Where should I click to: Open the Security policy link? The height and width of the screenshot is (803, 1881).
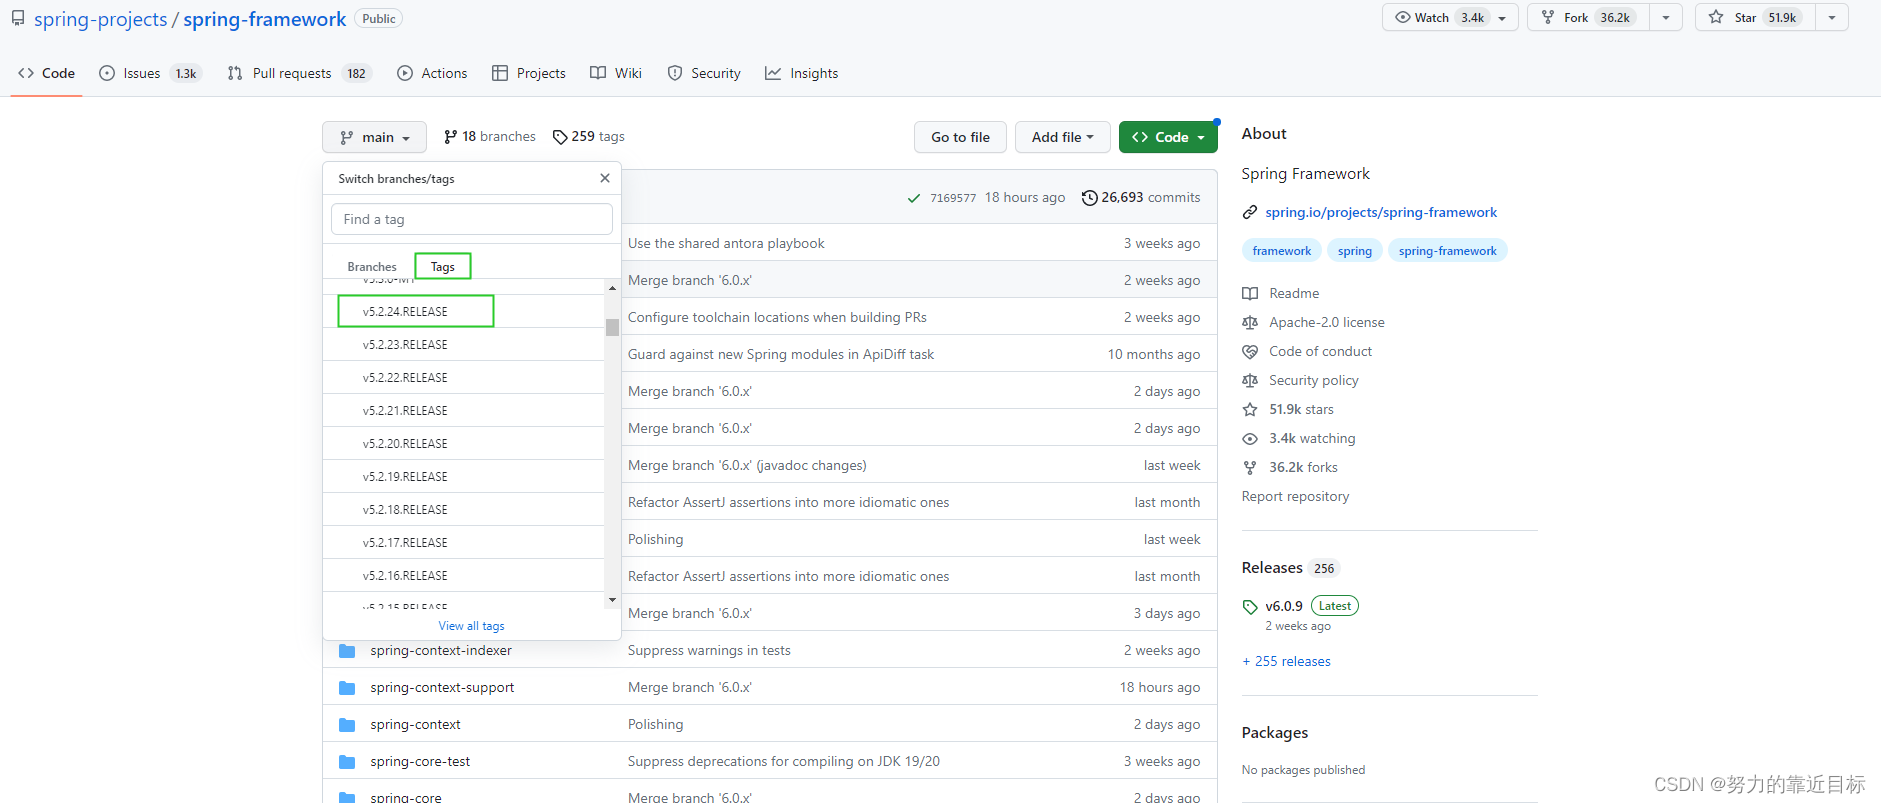pyautogui.click(x=1301, y=380)
